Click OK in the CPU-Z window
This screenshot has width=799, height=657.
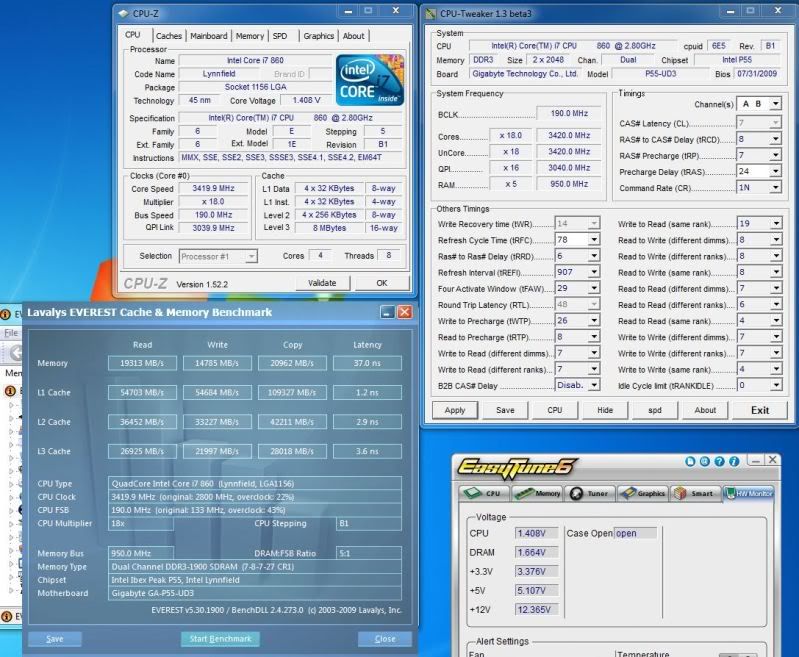(x=382, y=283)
